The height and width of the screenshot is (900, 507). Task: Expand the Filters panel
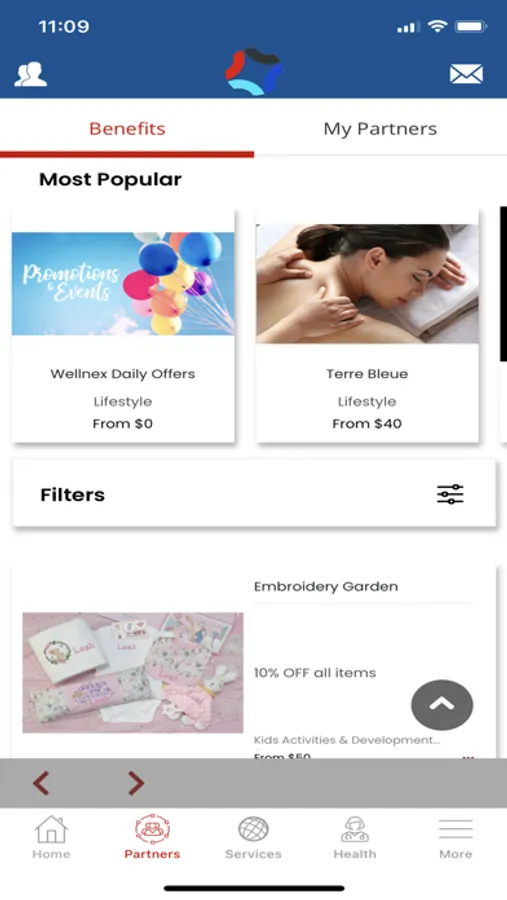[254, 494]
